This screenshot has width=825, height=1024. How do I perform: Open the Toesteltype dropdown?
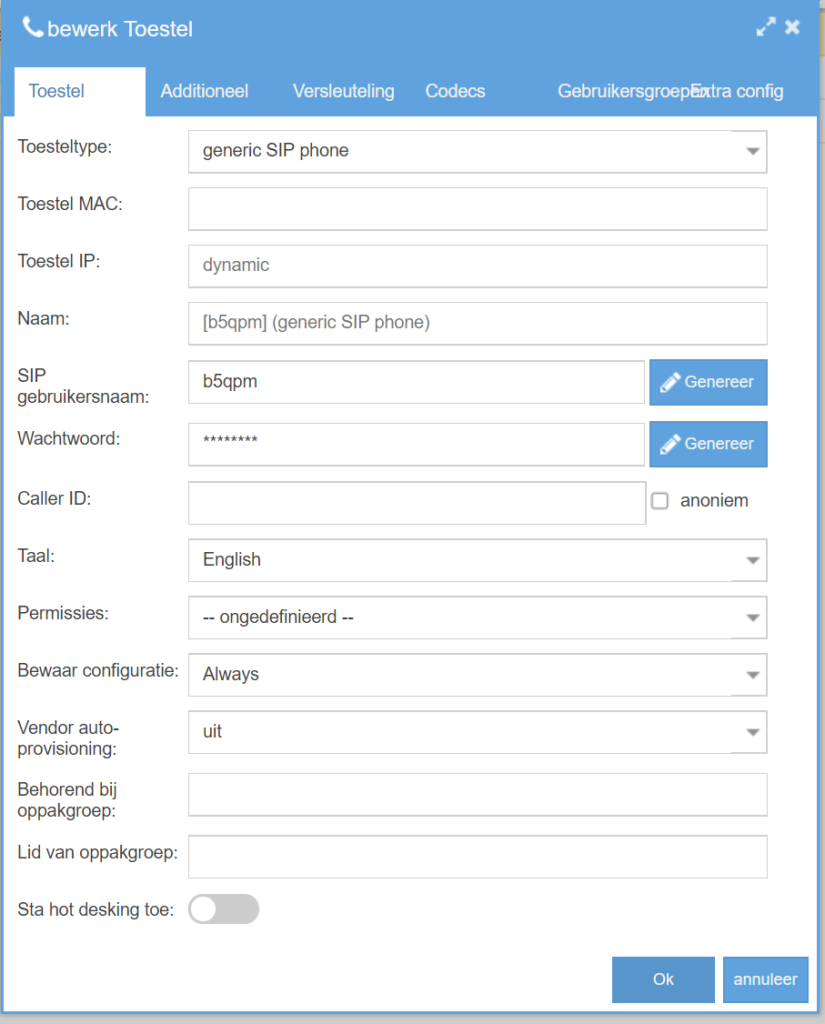point(477,151)
